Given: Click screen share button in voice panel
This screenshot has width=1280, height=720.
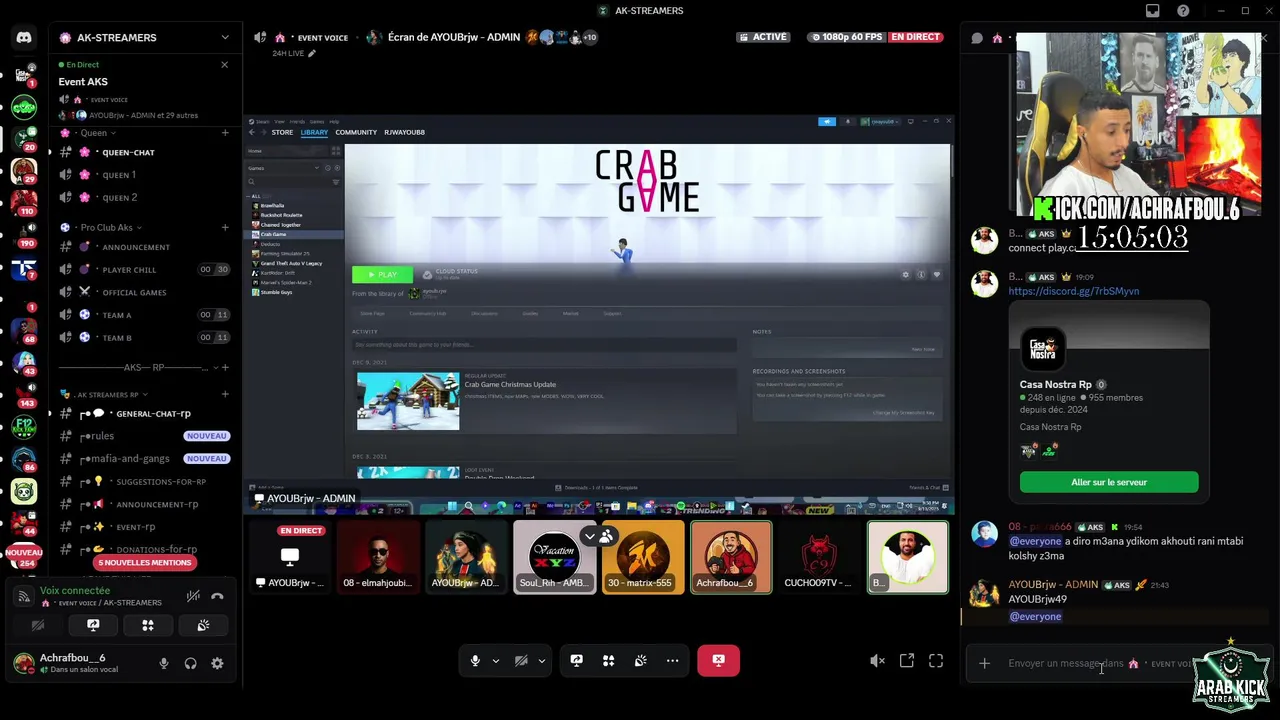Looking at the screenshot, I should tap(93, 625).
